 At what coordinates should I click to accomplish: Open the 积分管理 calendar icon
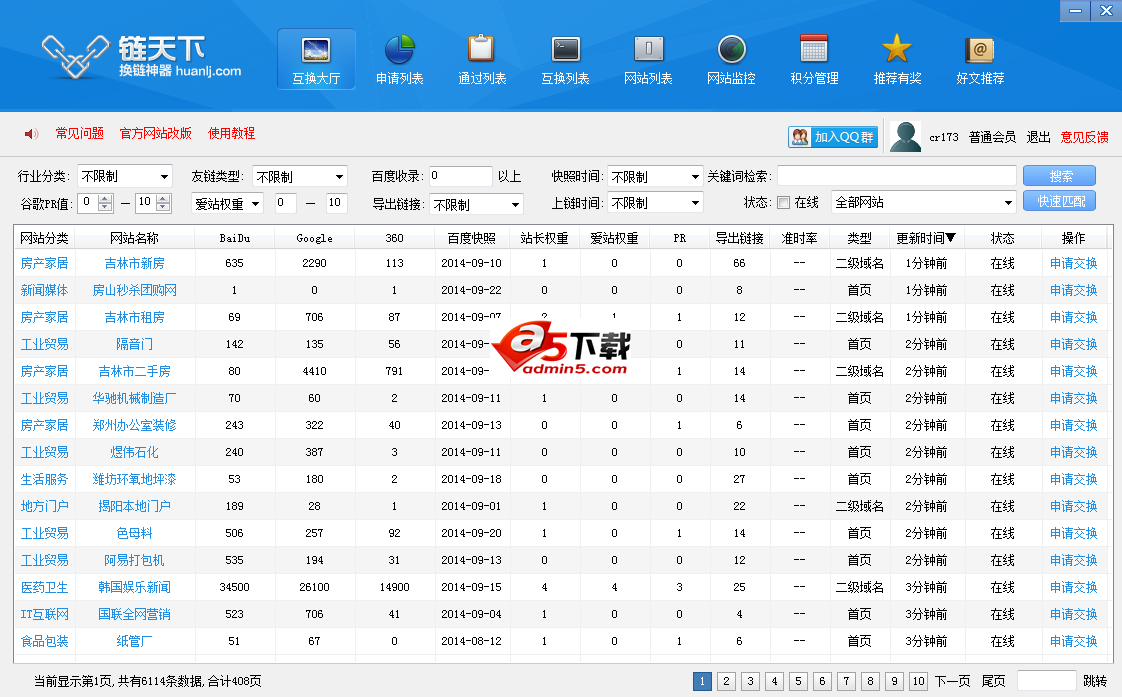pos(814,49)
